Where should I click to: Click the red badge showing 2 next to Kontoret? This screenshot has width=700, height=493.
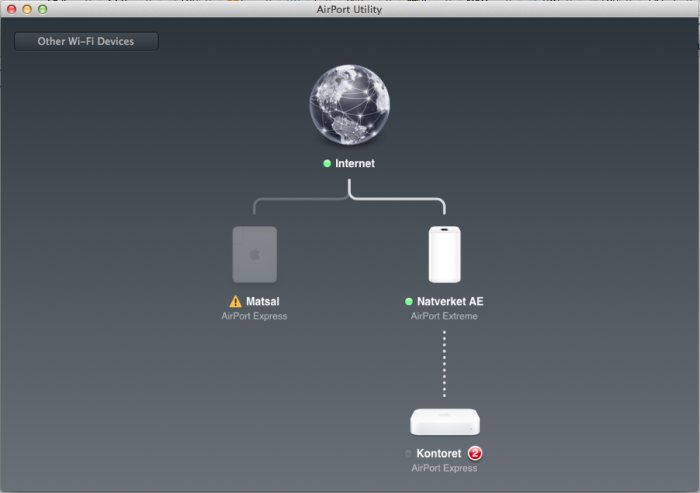click(x=475, y=453)
